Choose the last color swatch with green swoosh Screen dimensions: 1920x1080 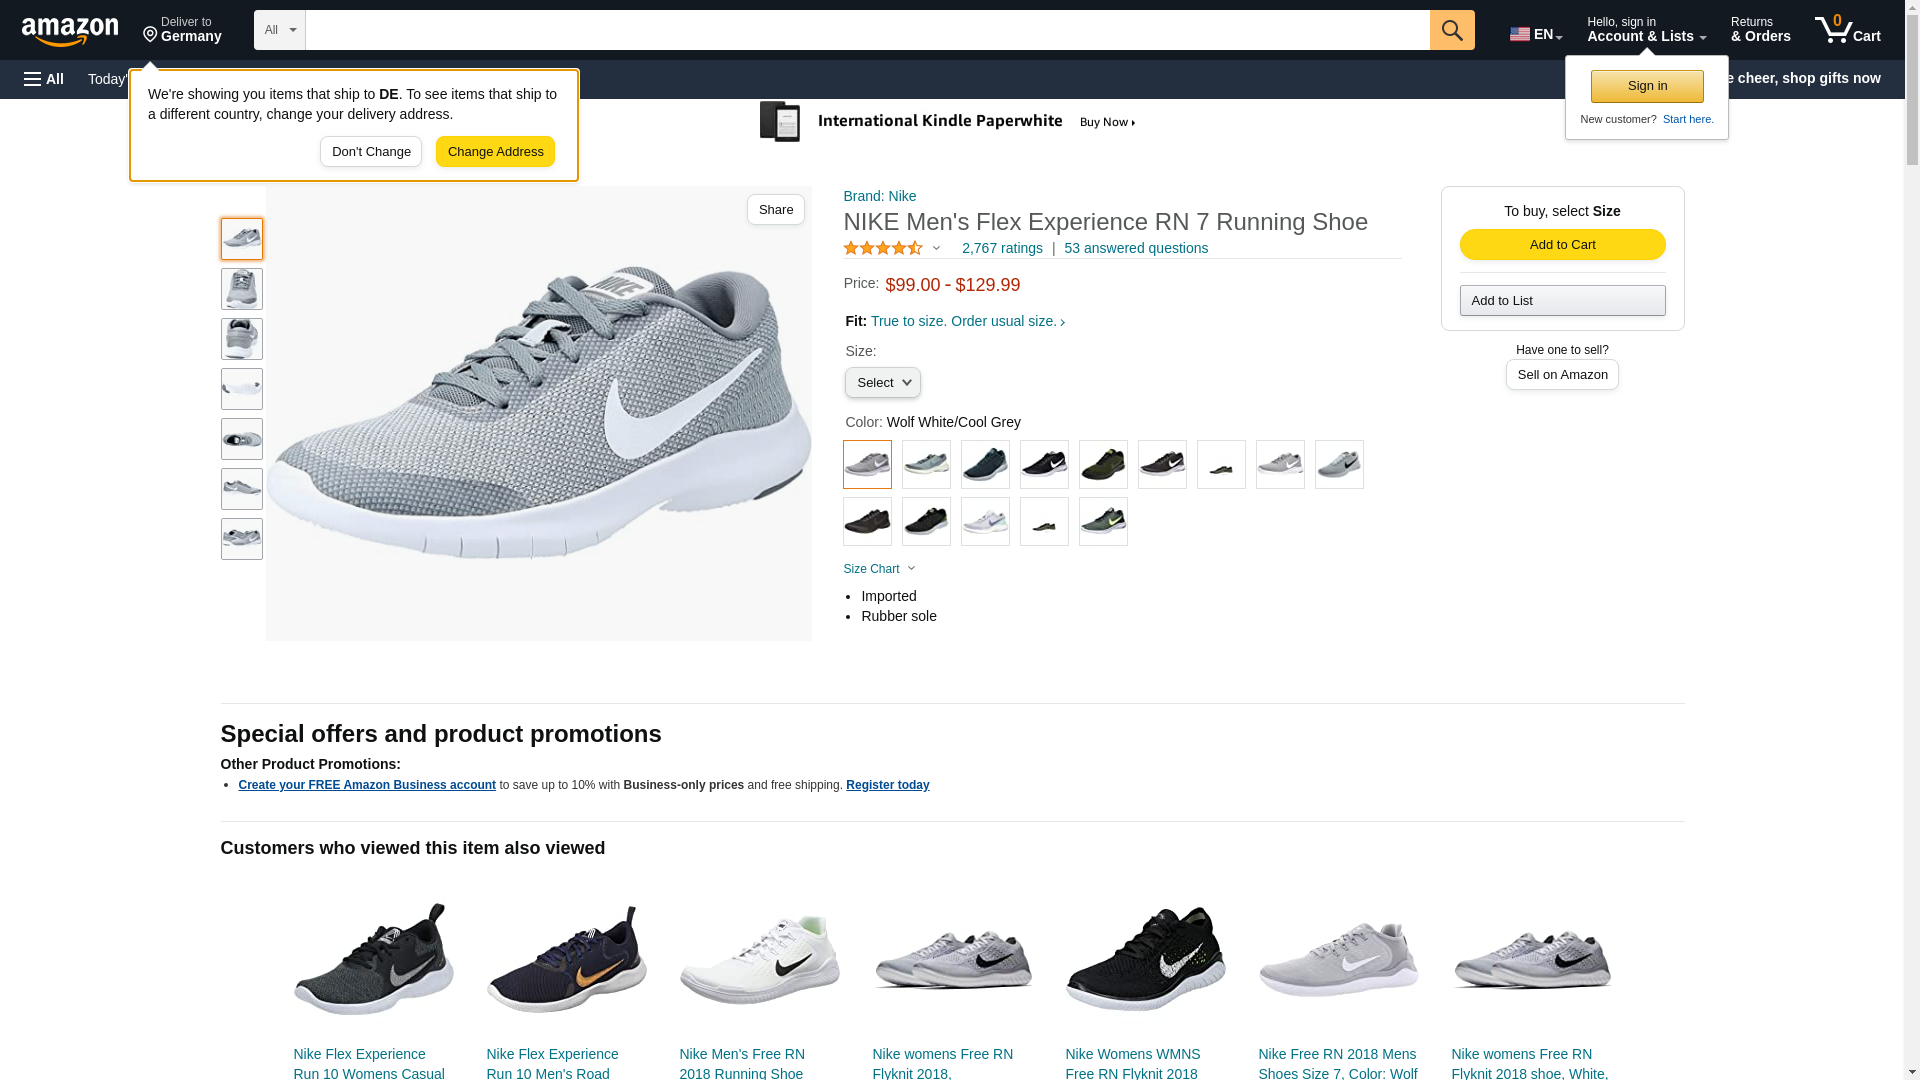point(1103,522)
